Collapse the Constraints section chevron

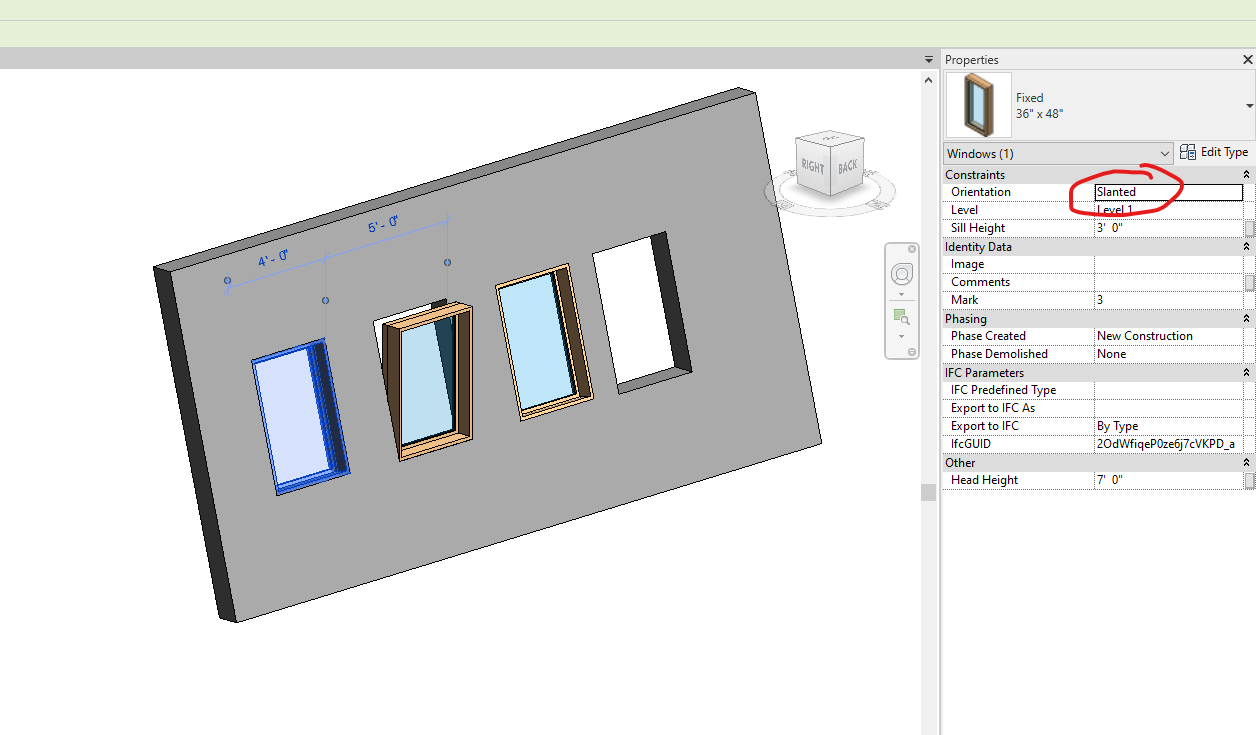click(x=1246, y=174)
